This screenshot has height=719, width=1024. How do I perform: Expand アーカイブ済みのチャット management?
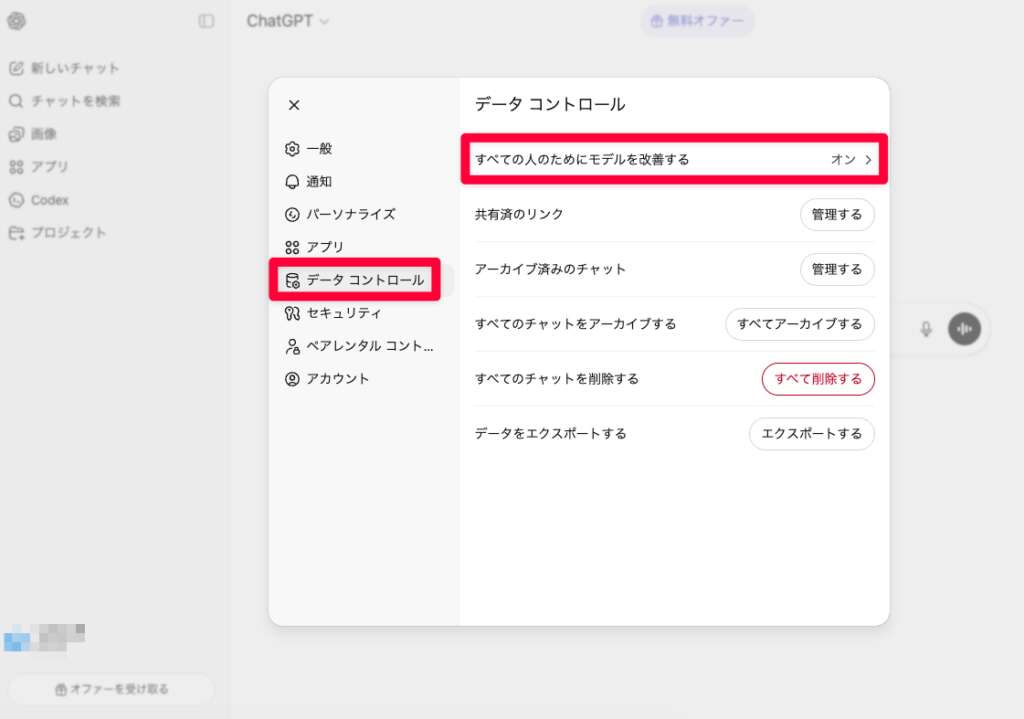(837, 269)
